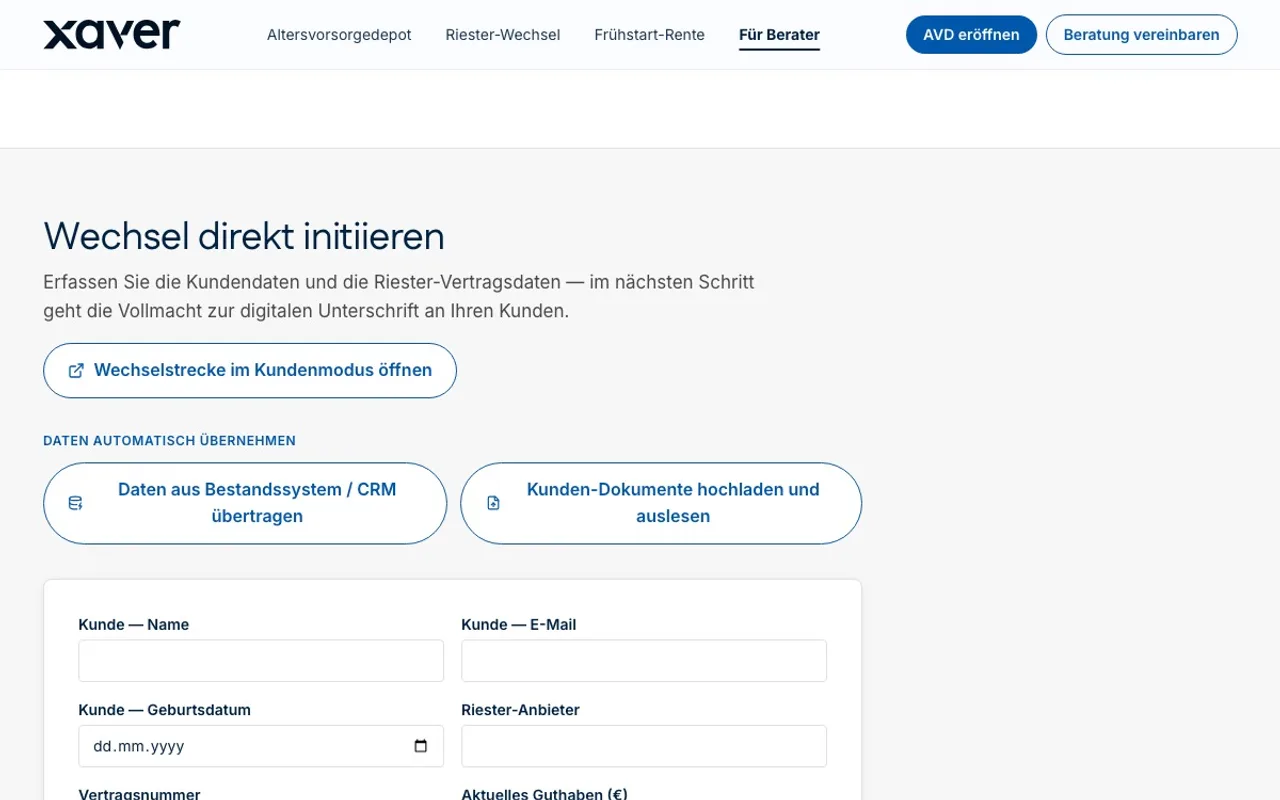Screen dimensions: 1280x800
Task: Click the external-link icon on Wechselstrecke button
Action: [x=76, y=371]
